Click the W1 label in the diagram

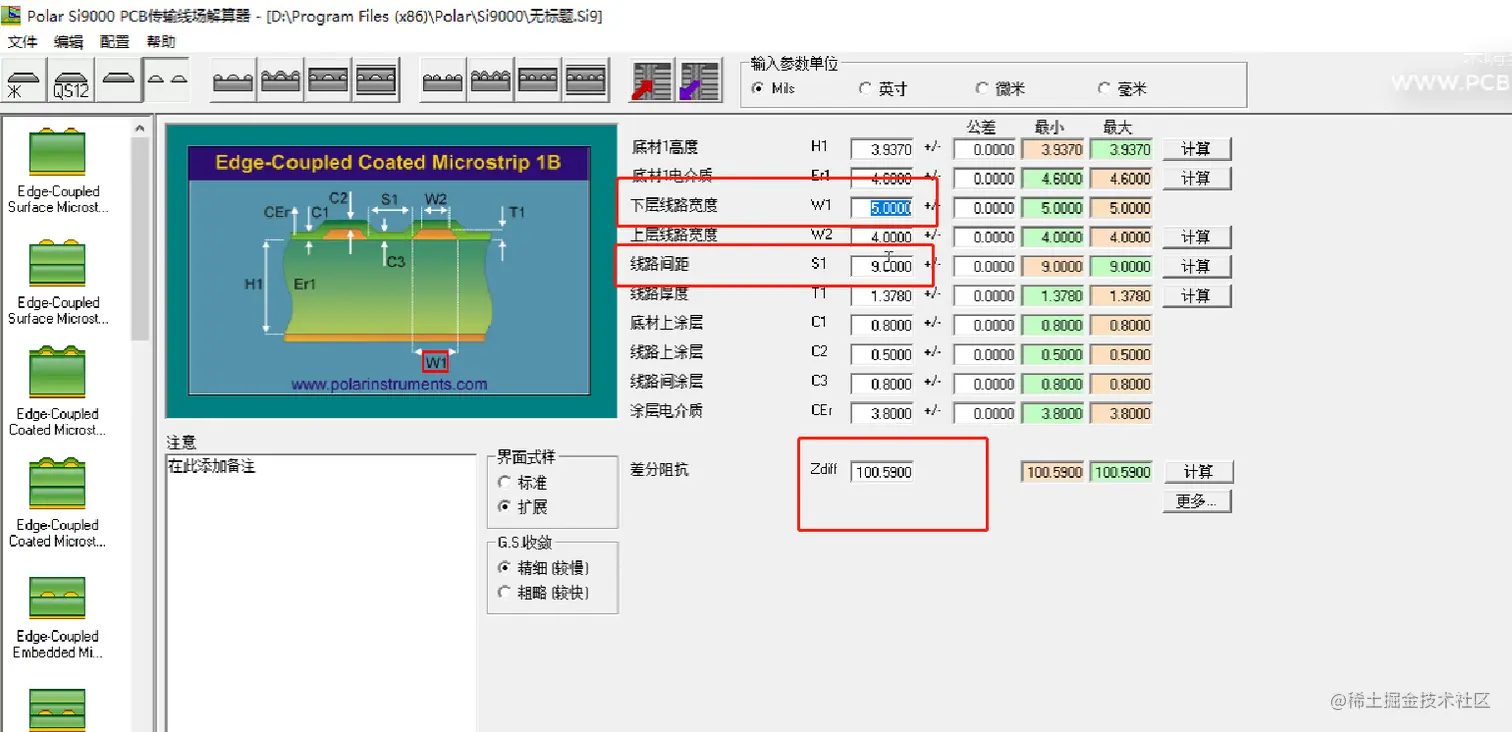[x=436, y=362]
